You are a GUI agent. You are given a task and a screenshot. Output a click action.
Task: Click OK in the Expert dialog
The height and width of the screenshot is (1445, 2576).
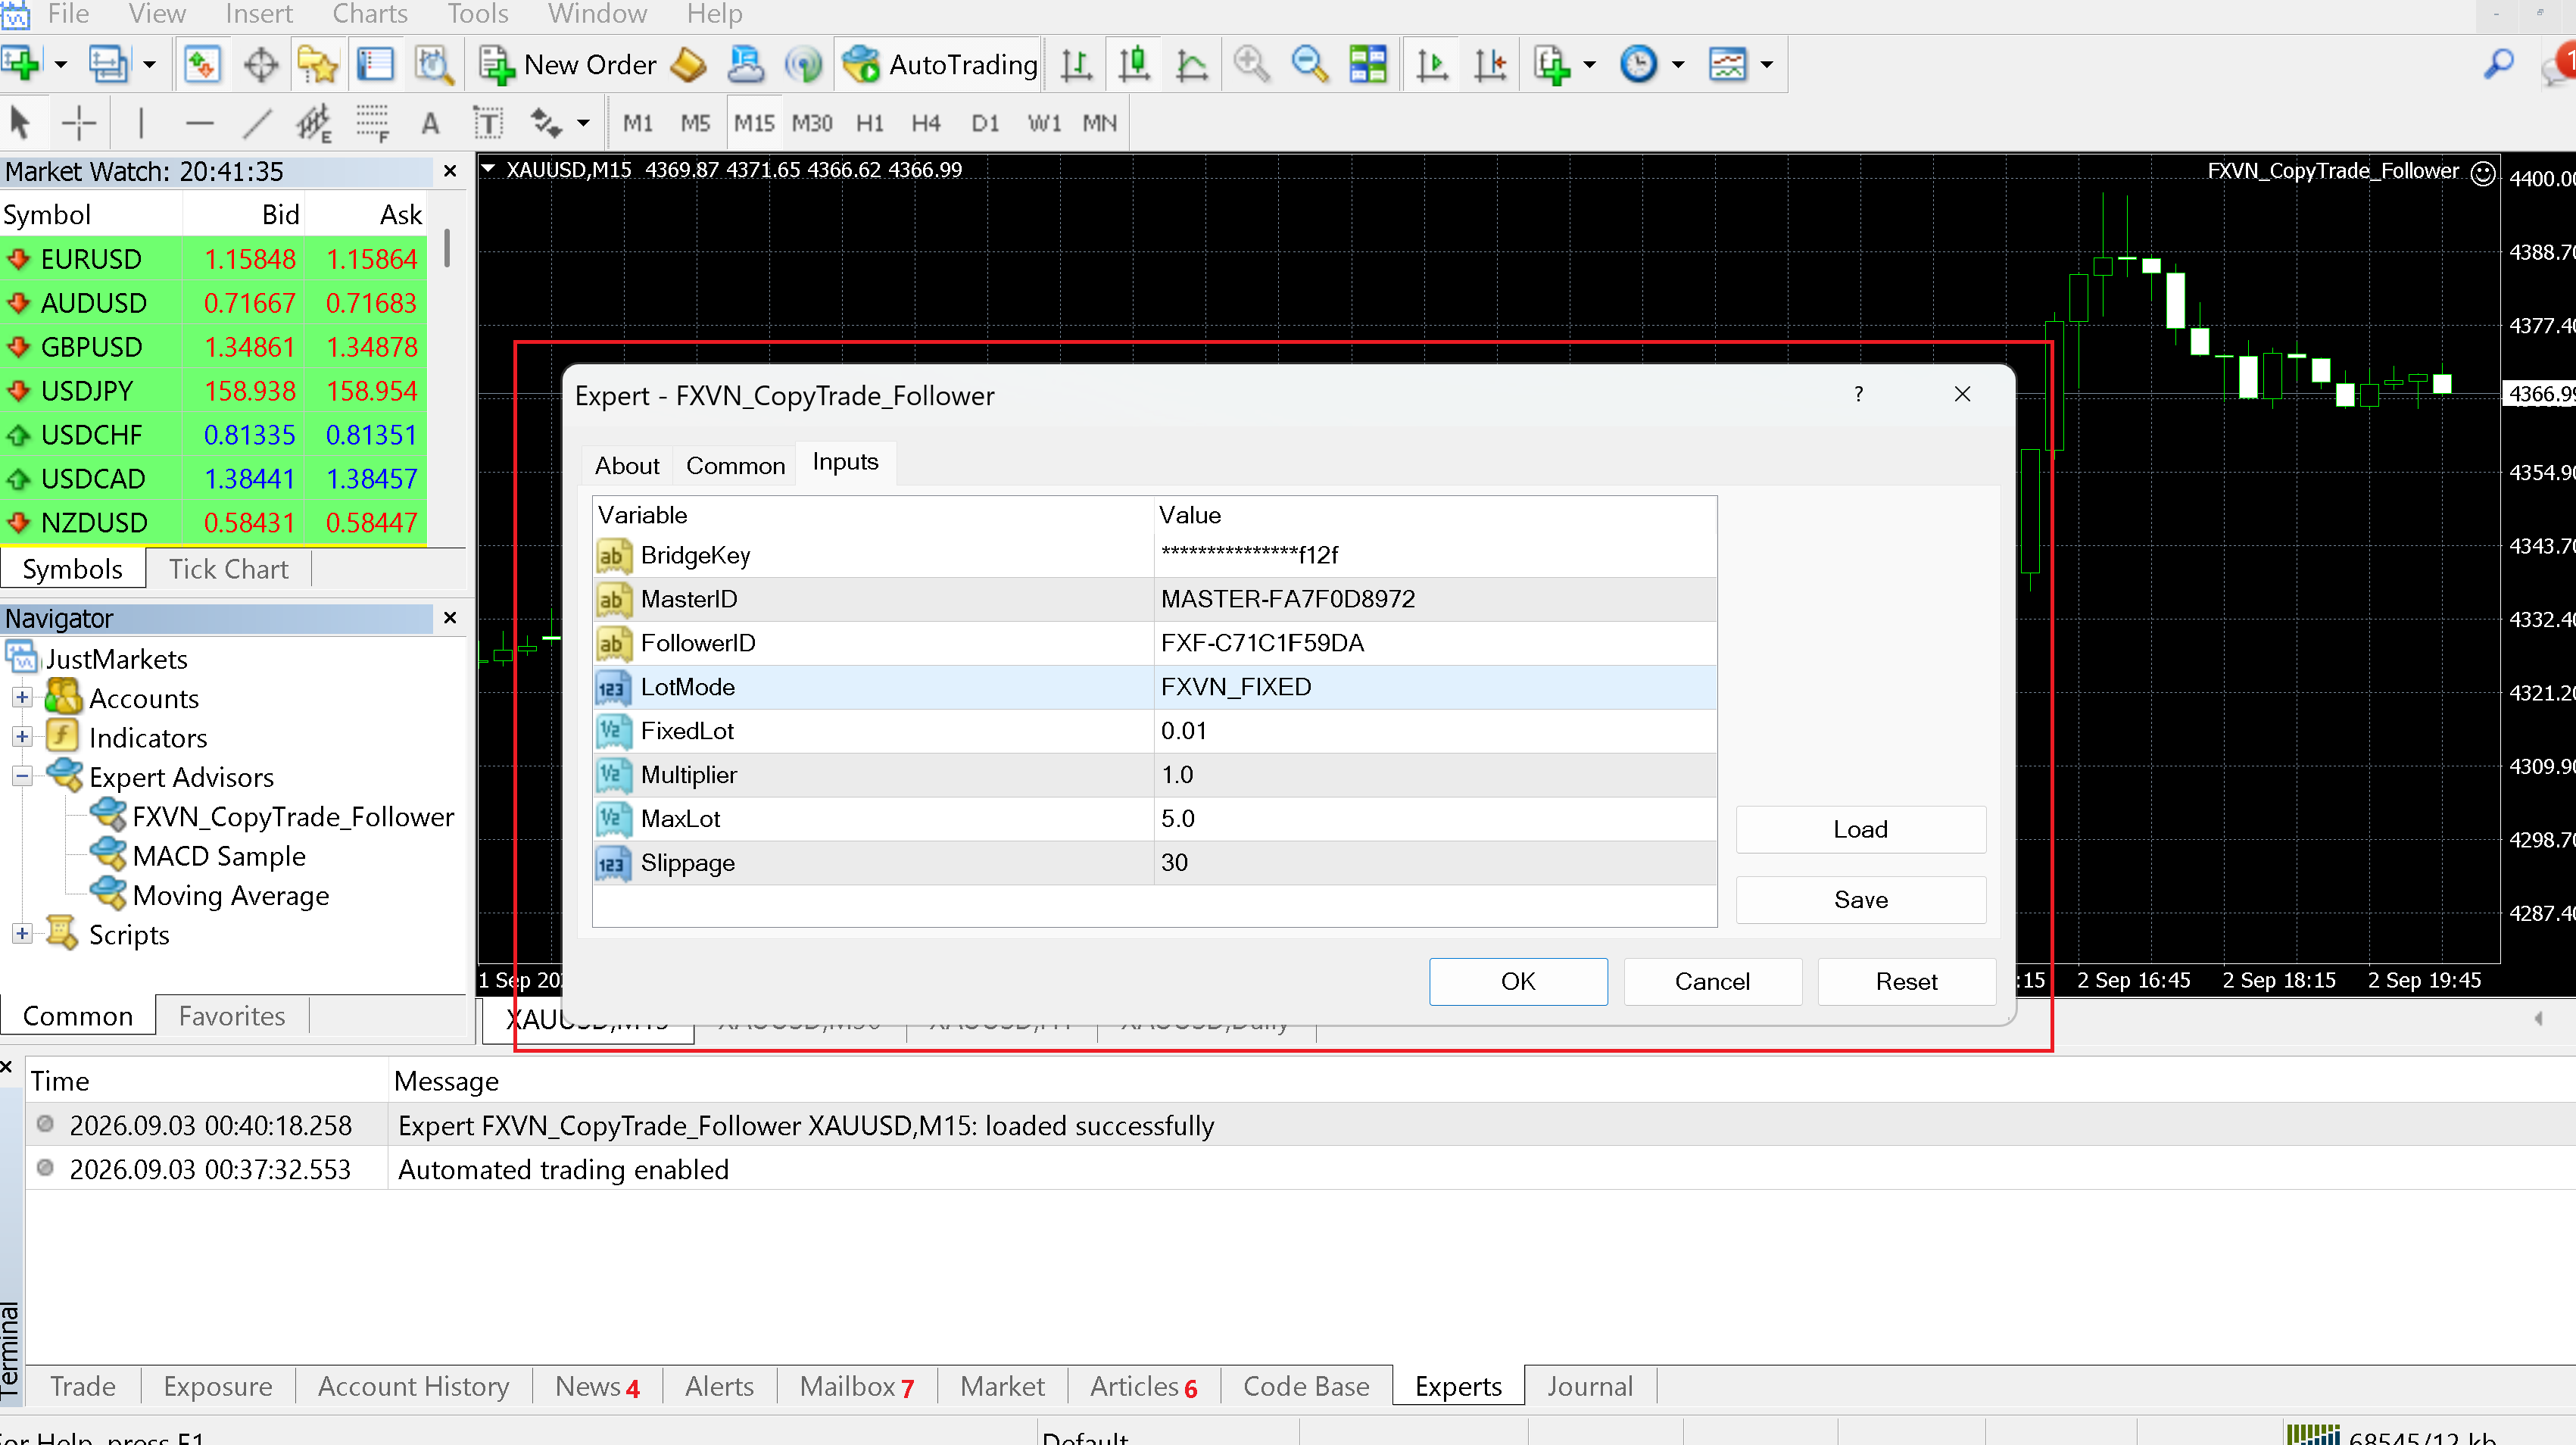(1518, 981)
